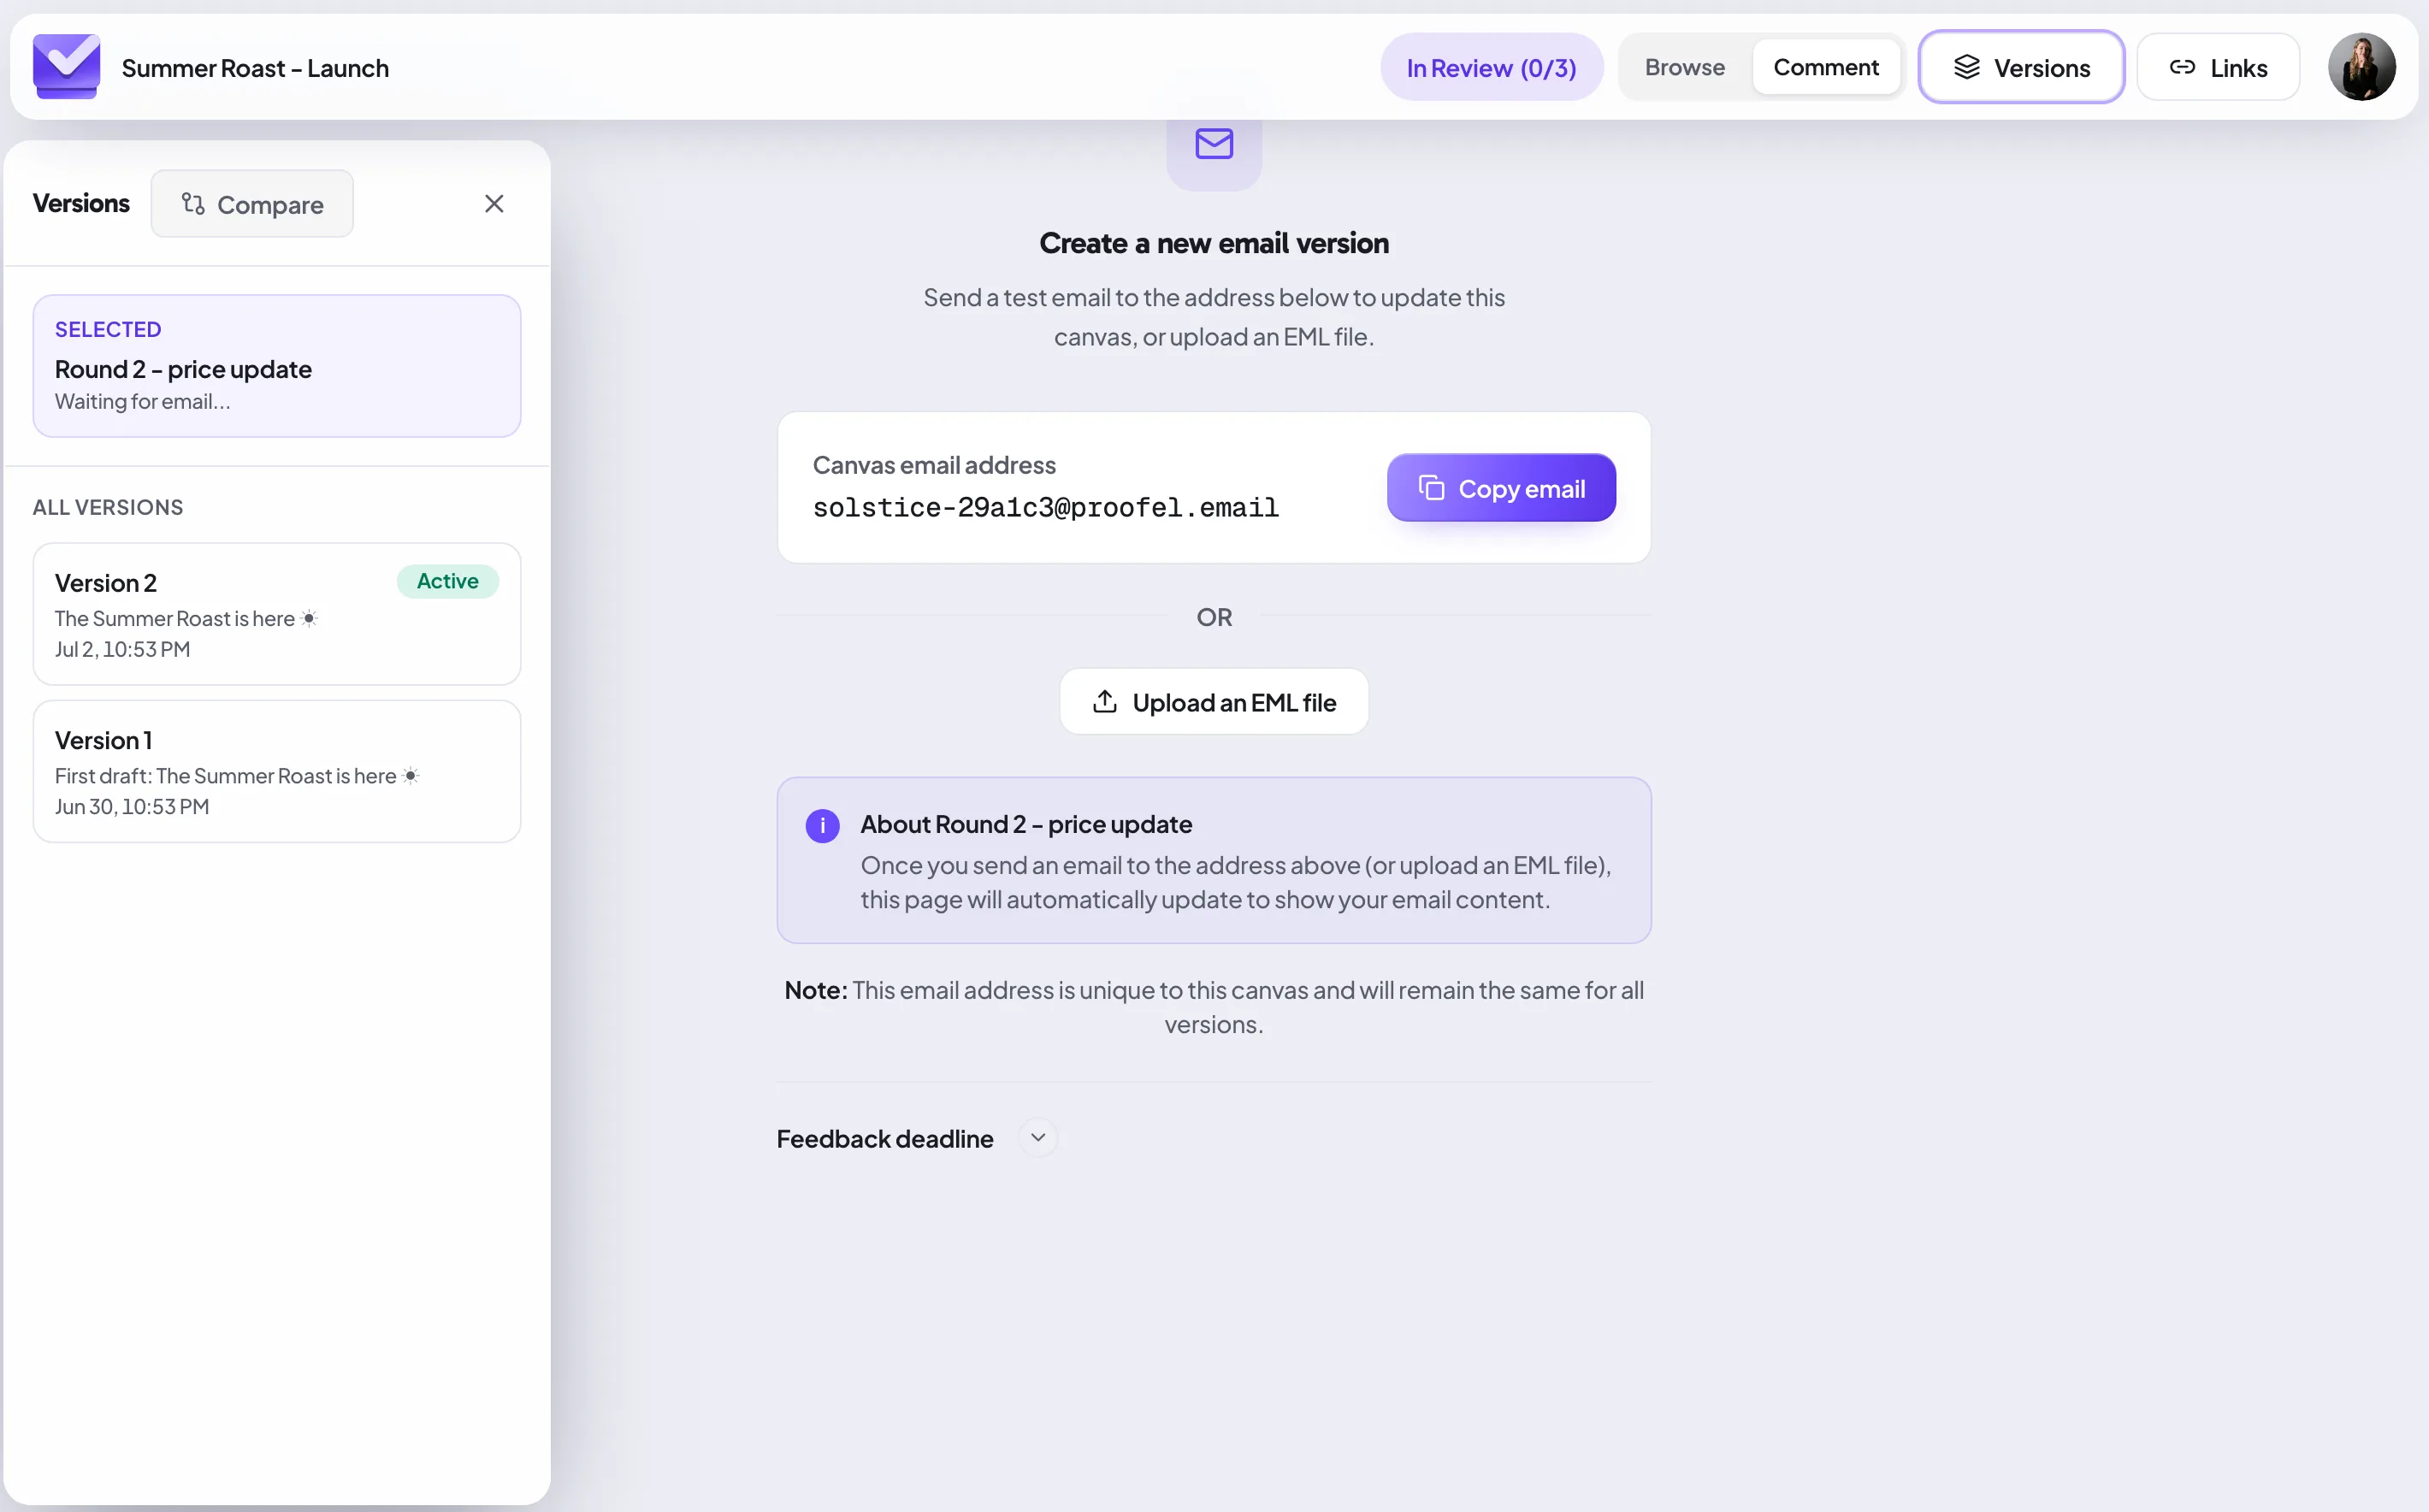
Task: Close the Versions side panel
Action: [494, 204]
